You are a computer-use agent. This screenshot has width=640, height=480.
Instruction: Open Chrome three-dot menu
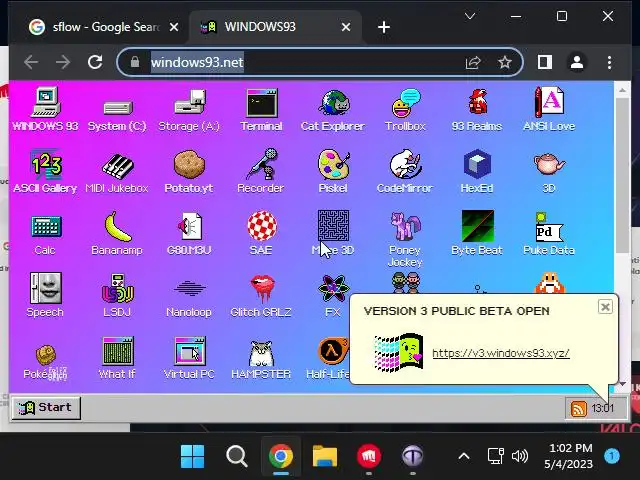pos(609,62)
